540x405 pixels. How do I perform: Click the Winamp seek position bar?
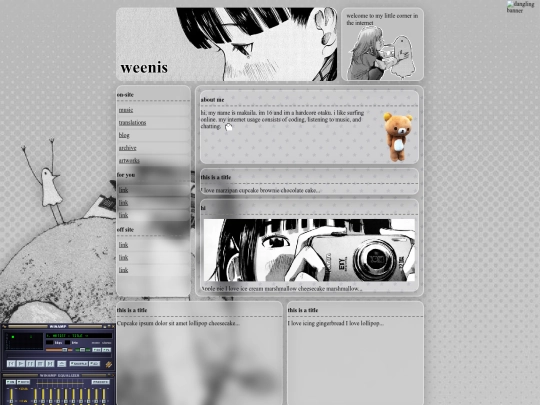(59, 355)
